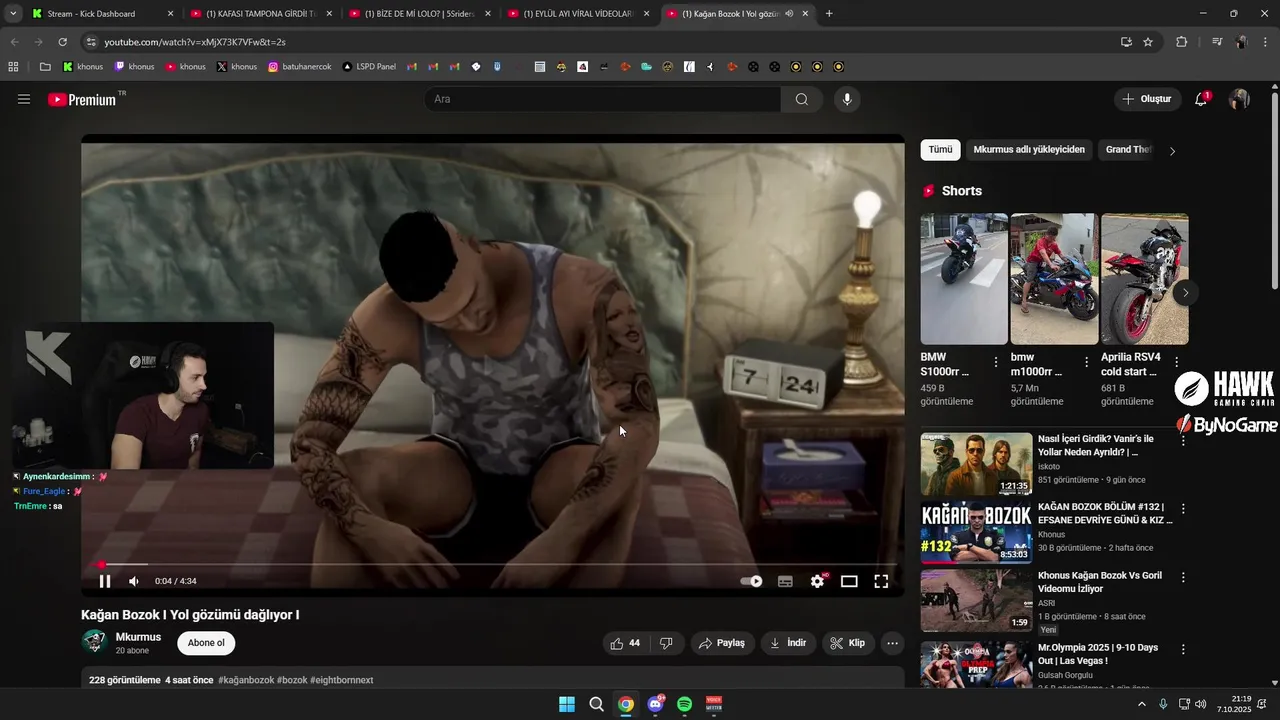
Task: Open options for Kağan Bozok Bölüm #132
Action: click(x=1183, y=509)
